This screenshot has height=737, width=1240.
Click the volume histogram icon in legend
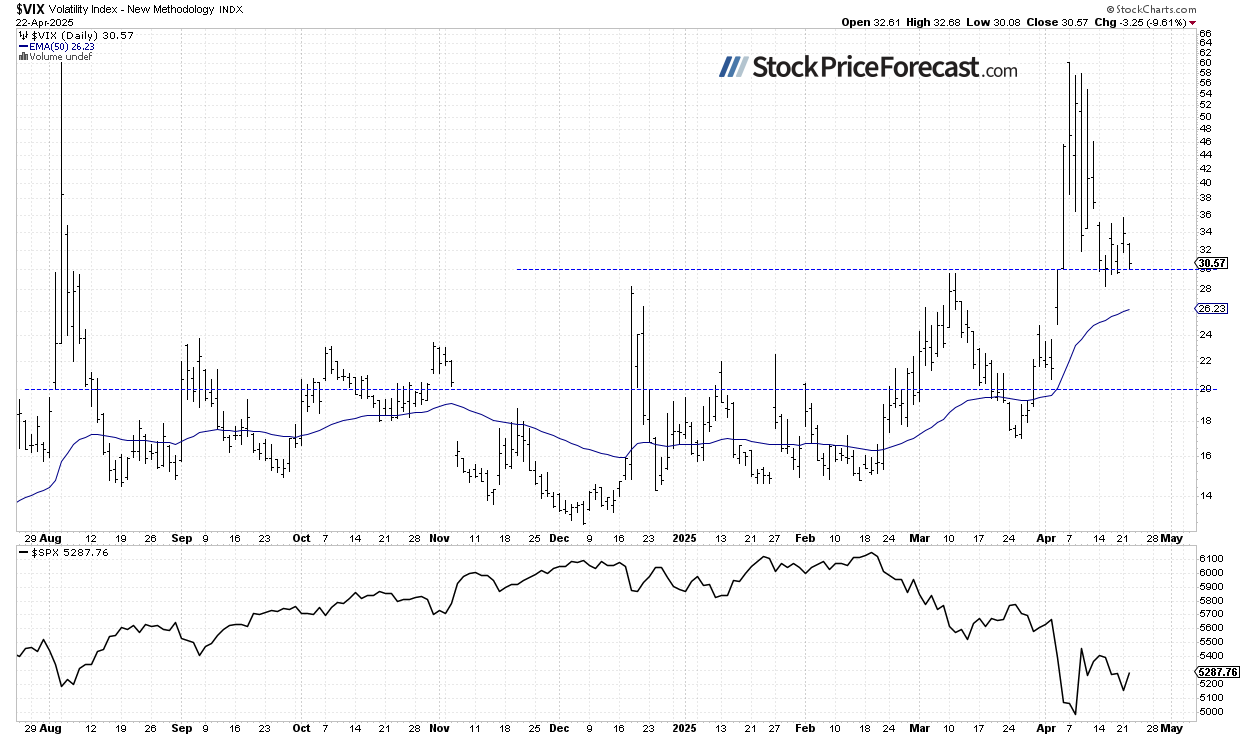tap(22, 56)
